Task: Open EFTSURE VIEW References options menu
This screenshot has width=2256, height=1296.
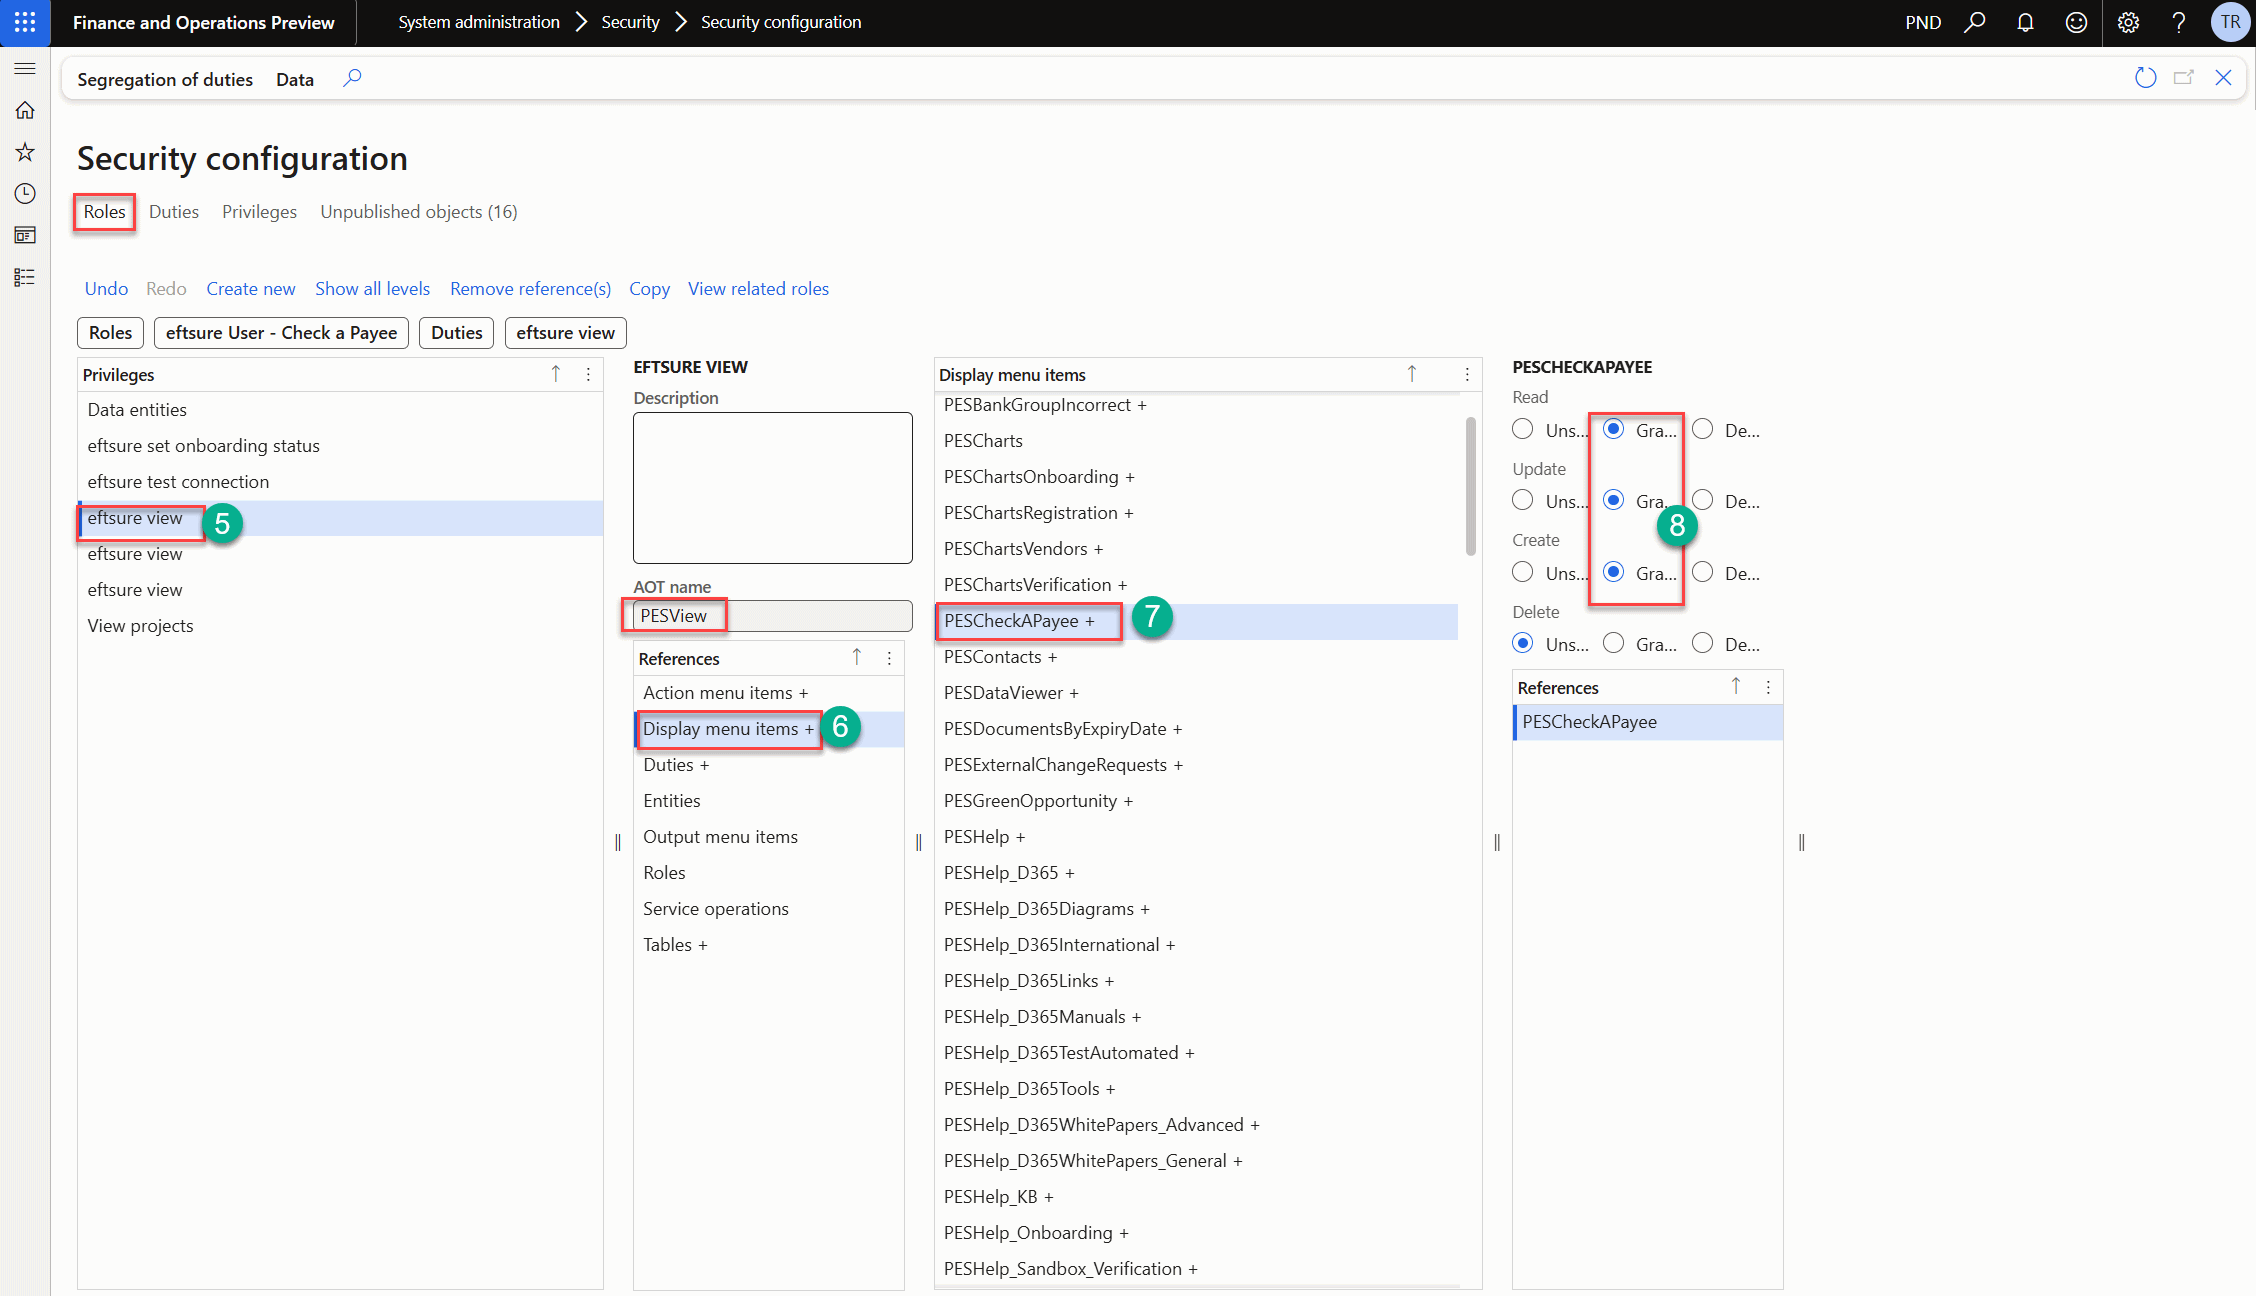Action: 889,658
